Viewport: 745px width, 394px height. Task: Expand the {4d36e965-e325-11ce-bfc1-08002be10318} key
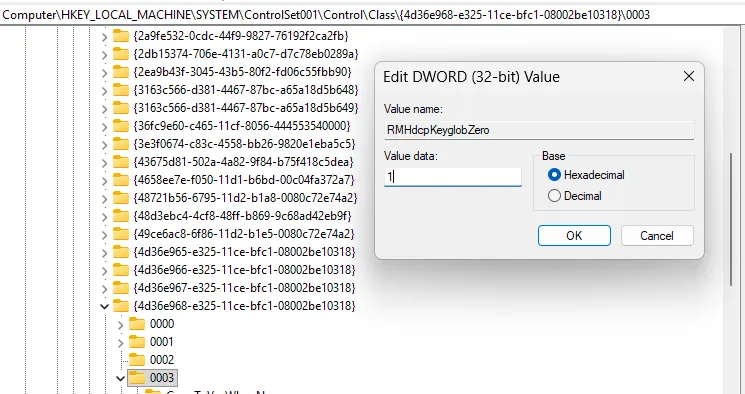pos(105,252)
